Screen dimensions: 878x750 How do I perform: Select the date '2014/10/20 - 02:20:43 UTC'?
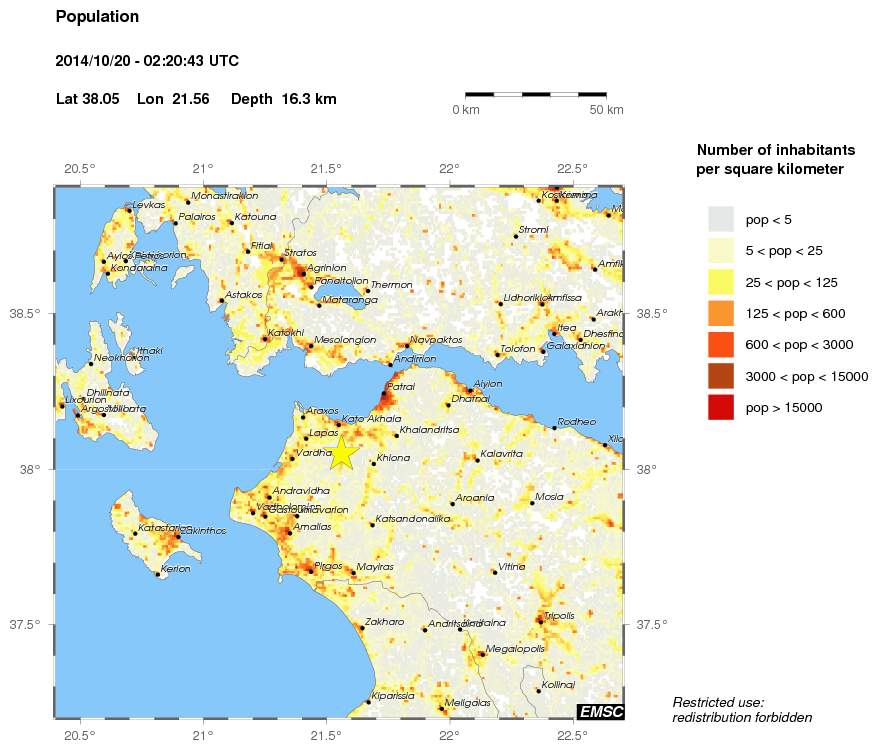tap(147, 61)
